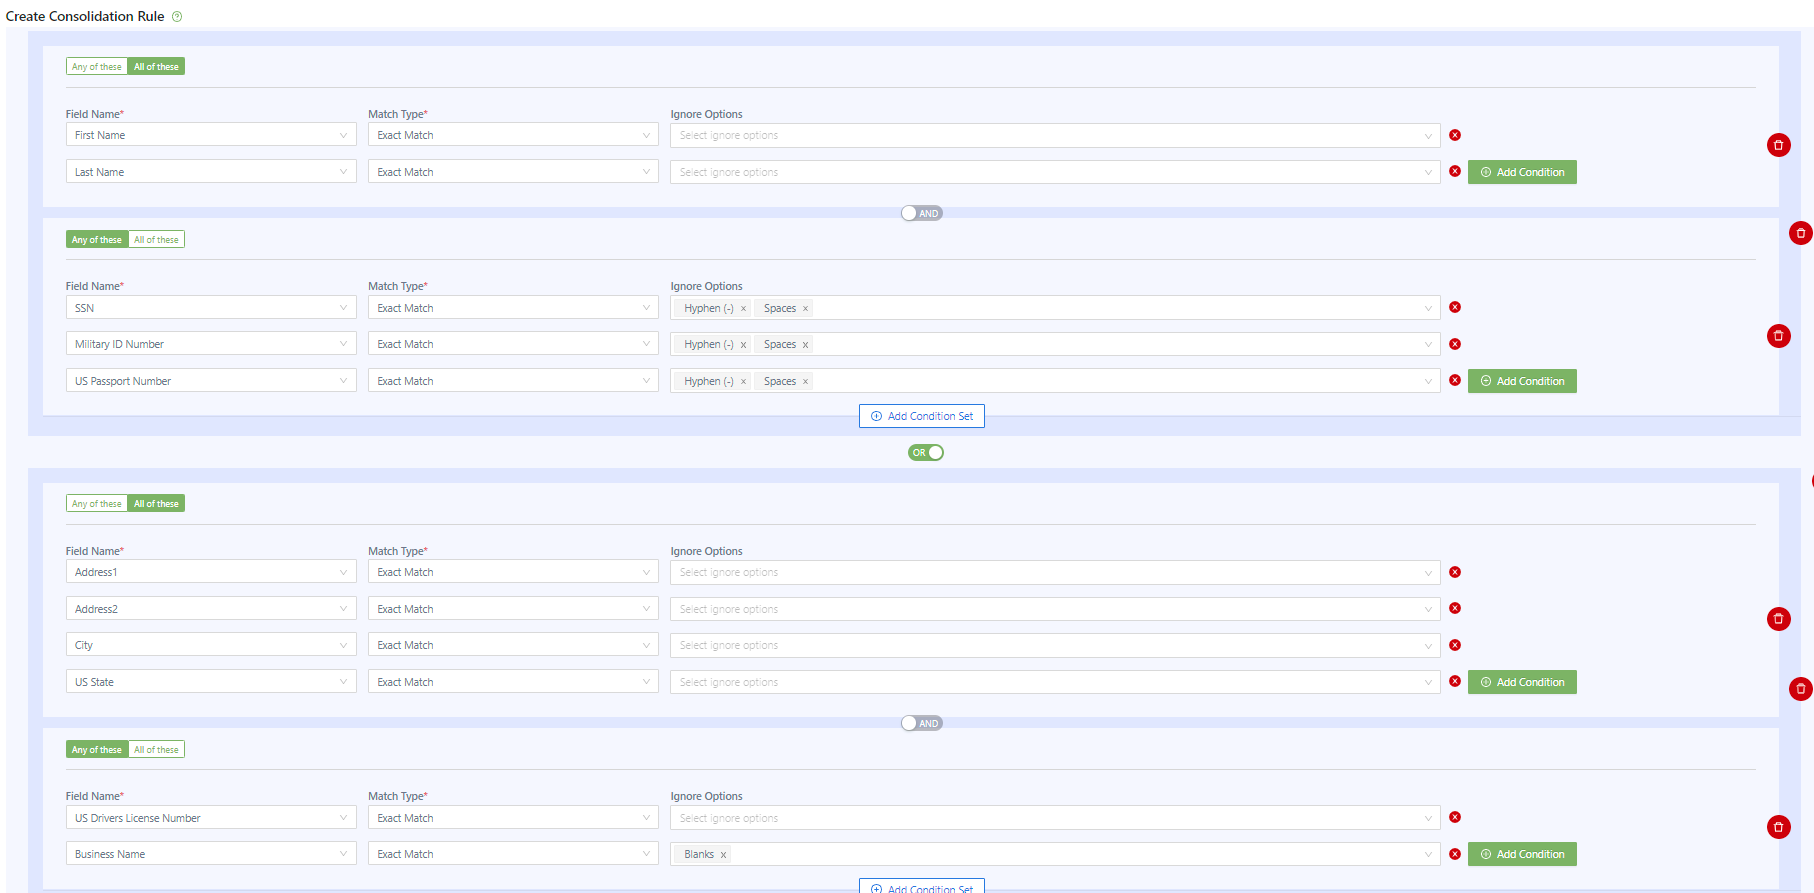Click the Ignore Options field for City row
The width and height of the screenshot is (1814, 893).
(x=1054, y=645)
